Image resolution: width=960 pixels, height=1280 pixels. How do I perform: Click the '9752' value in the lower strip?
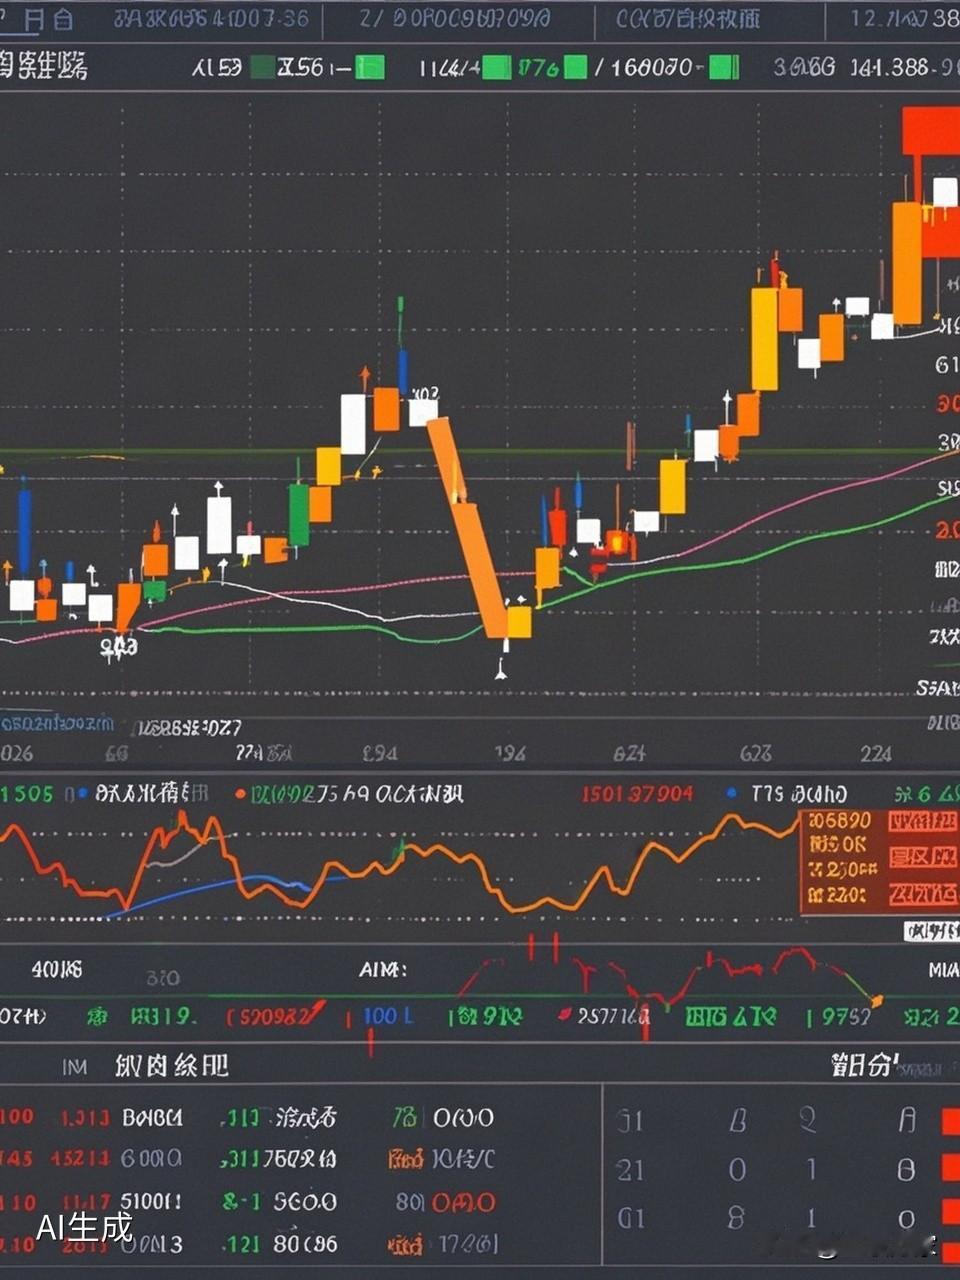[x=845, y=1016]
